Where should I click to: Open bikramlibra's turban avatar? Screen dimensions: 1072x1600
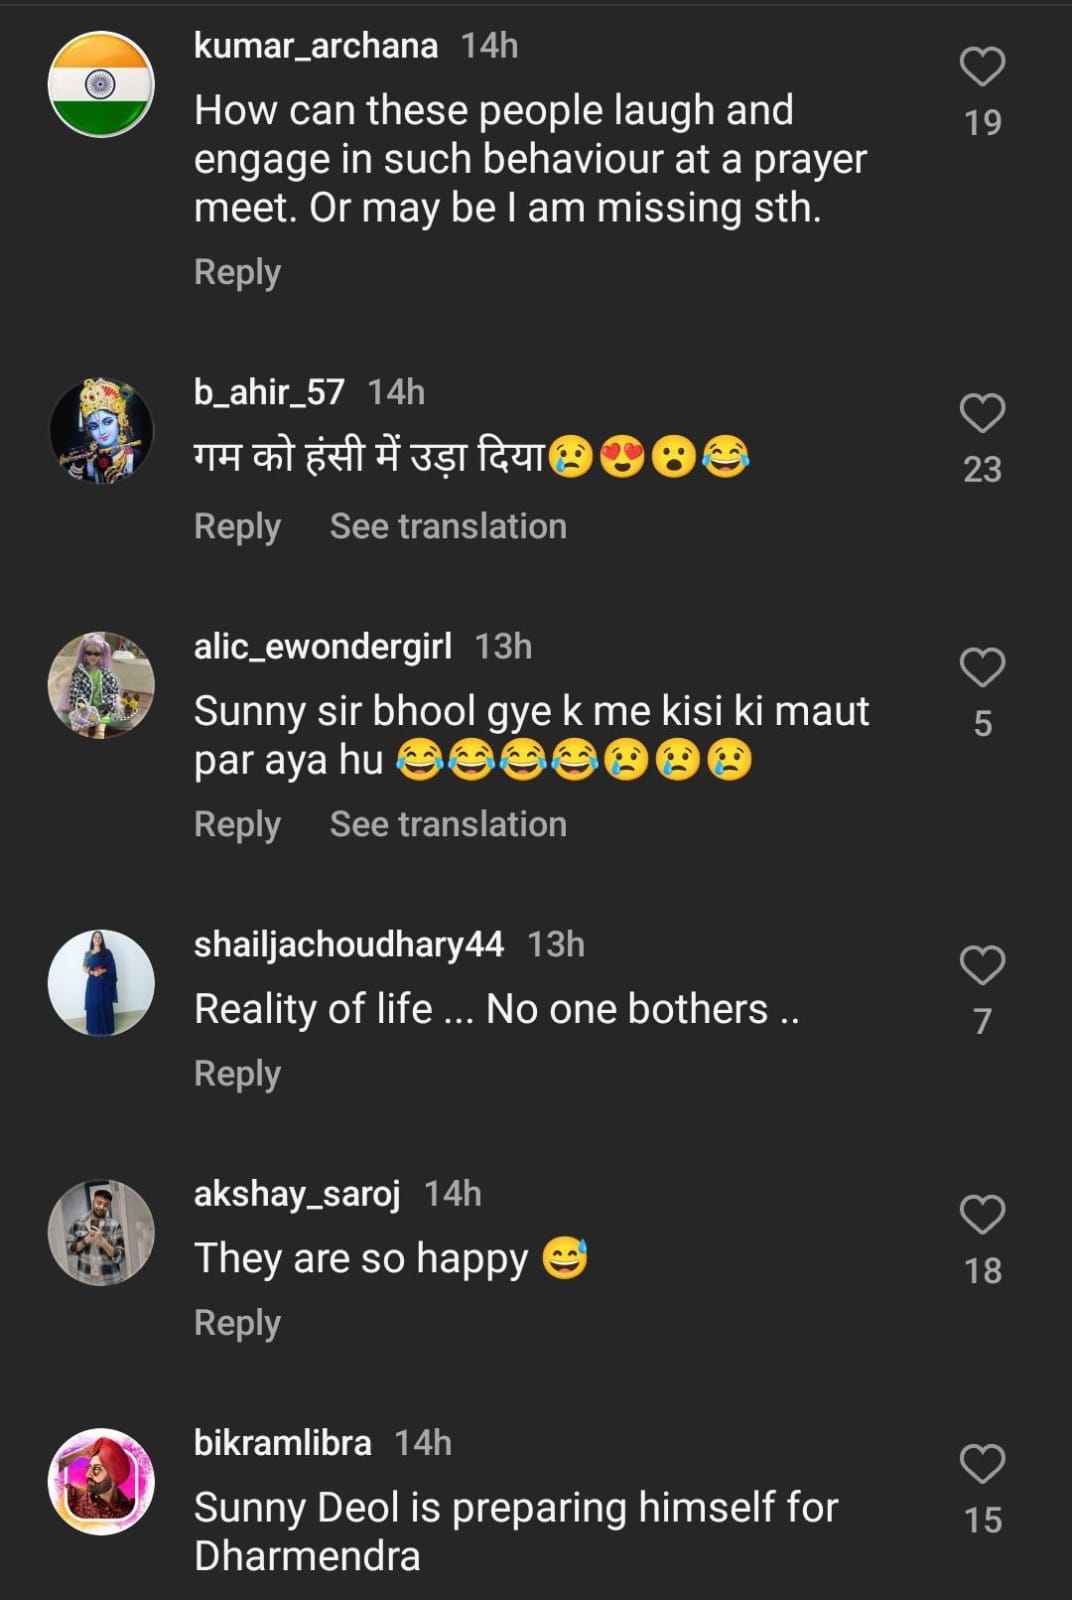(101, 1481)
